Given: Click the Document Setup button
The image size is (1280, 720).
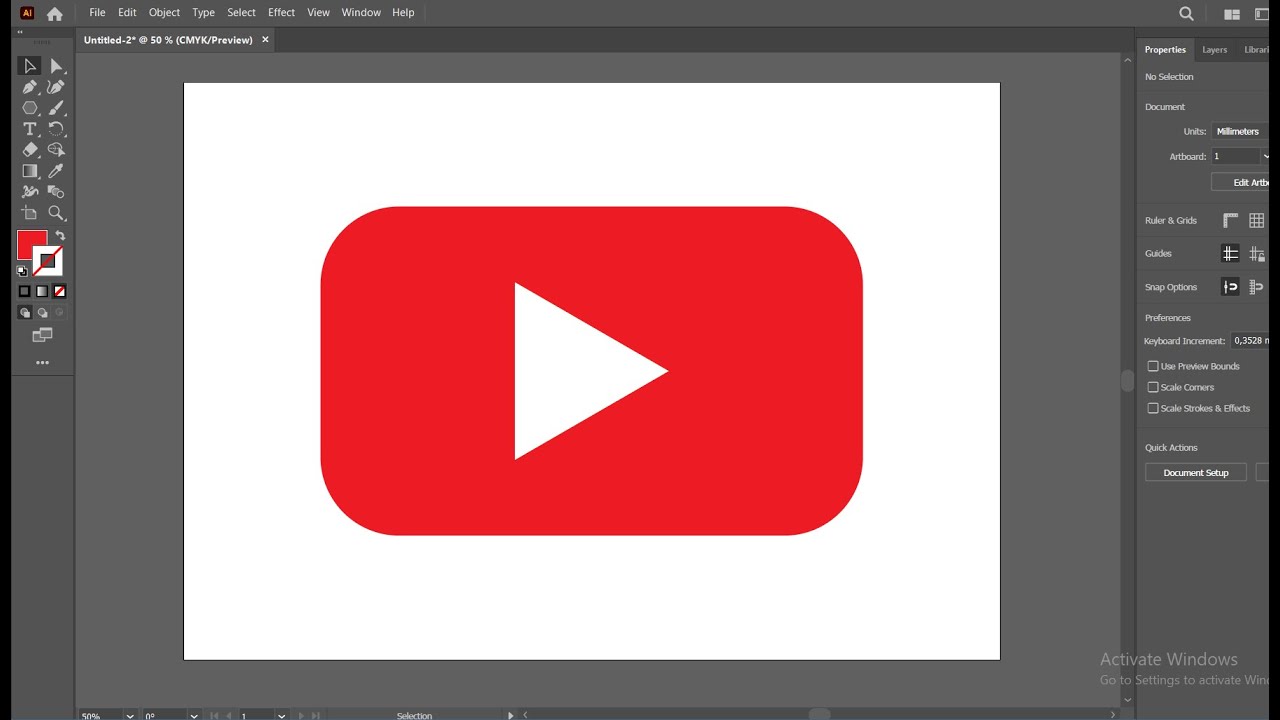Looking at the screenshot, I should (1196, 473).
